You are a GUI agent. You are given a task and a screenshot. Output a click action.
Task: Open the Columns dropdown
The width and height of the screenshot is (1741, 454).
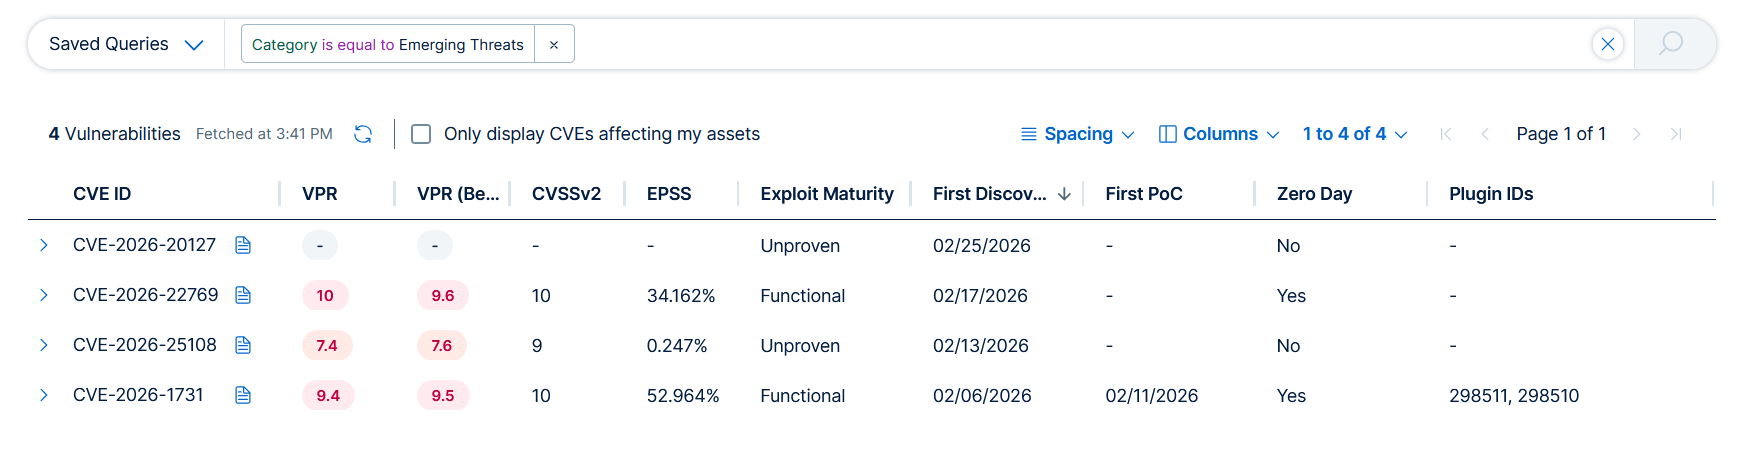tap(1218, 134)
